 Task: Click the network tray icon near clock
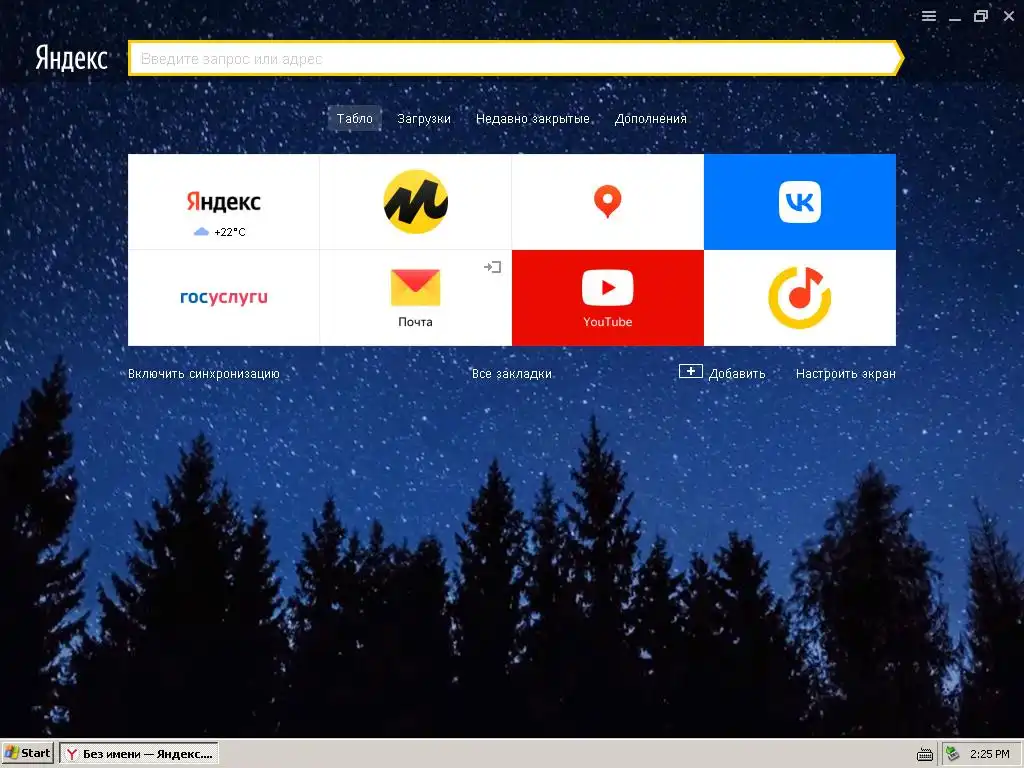click(953, 754)
